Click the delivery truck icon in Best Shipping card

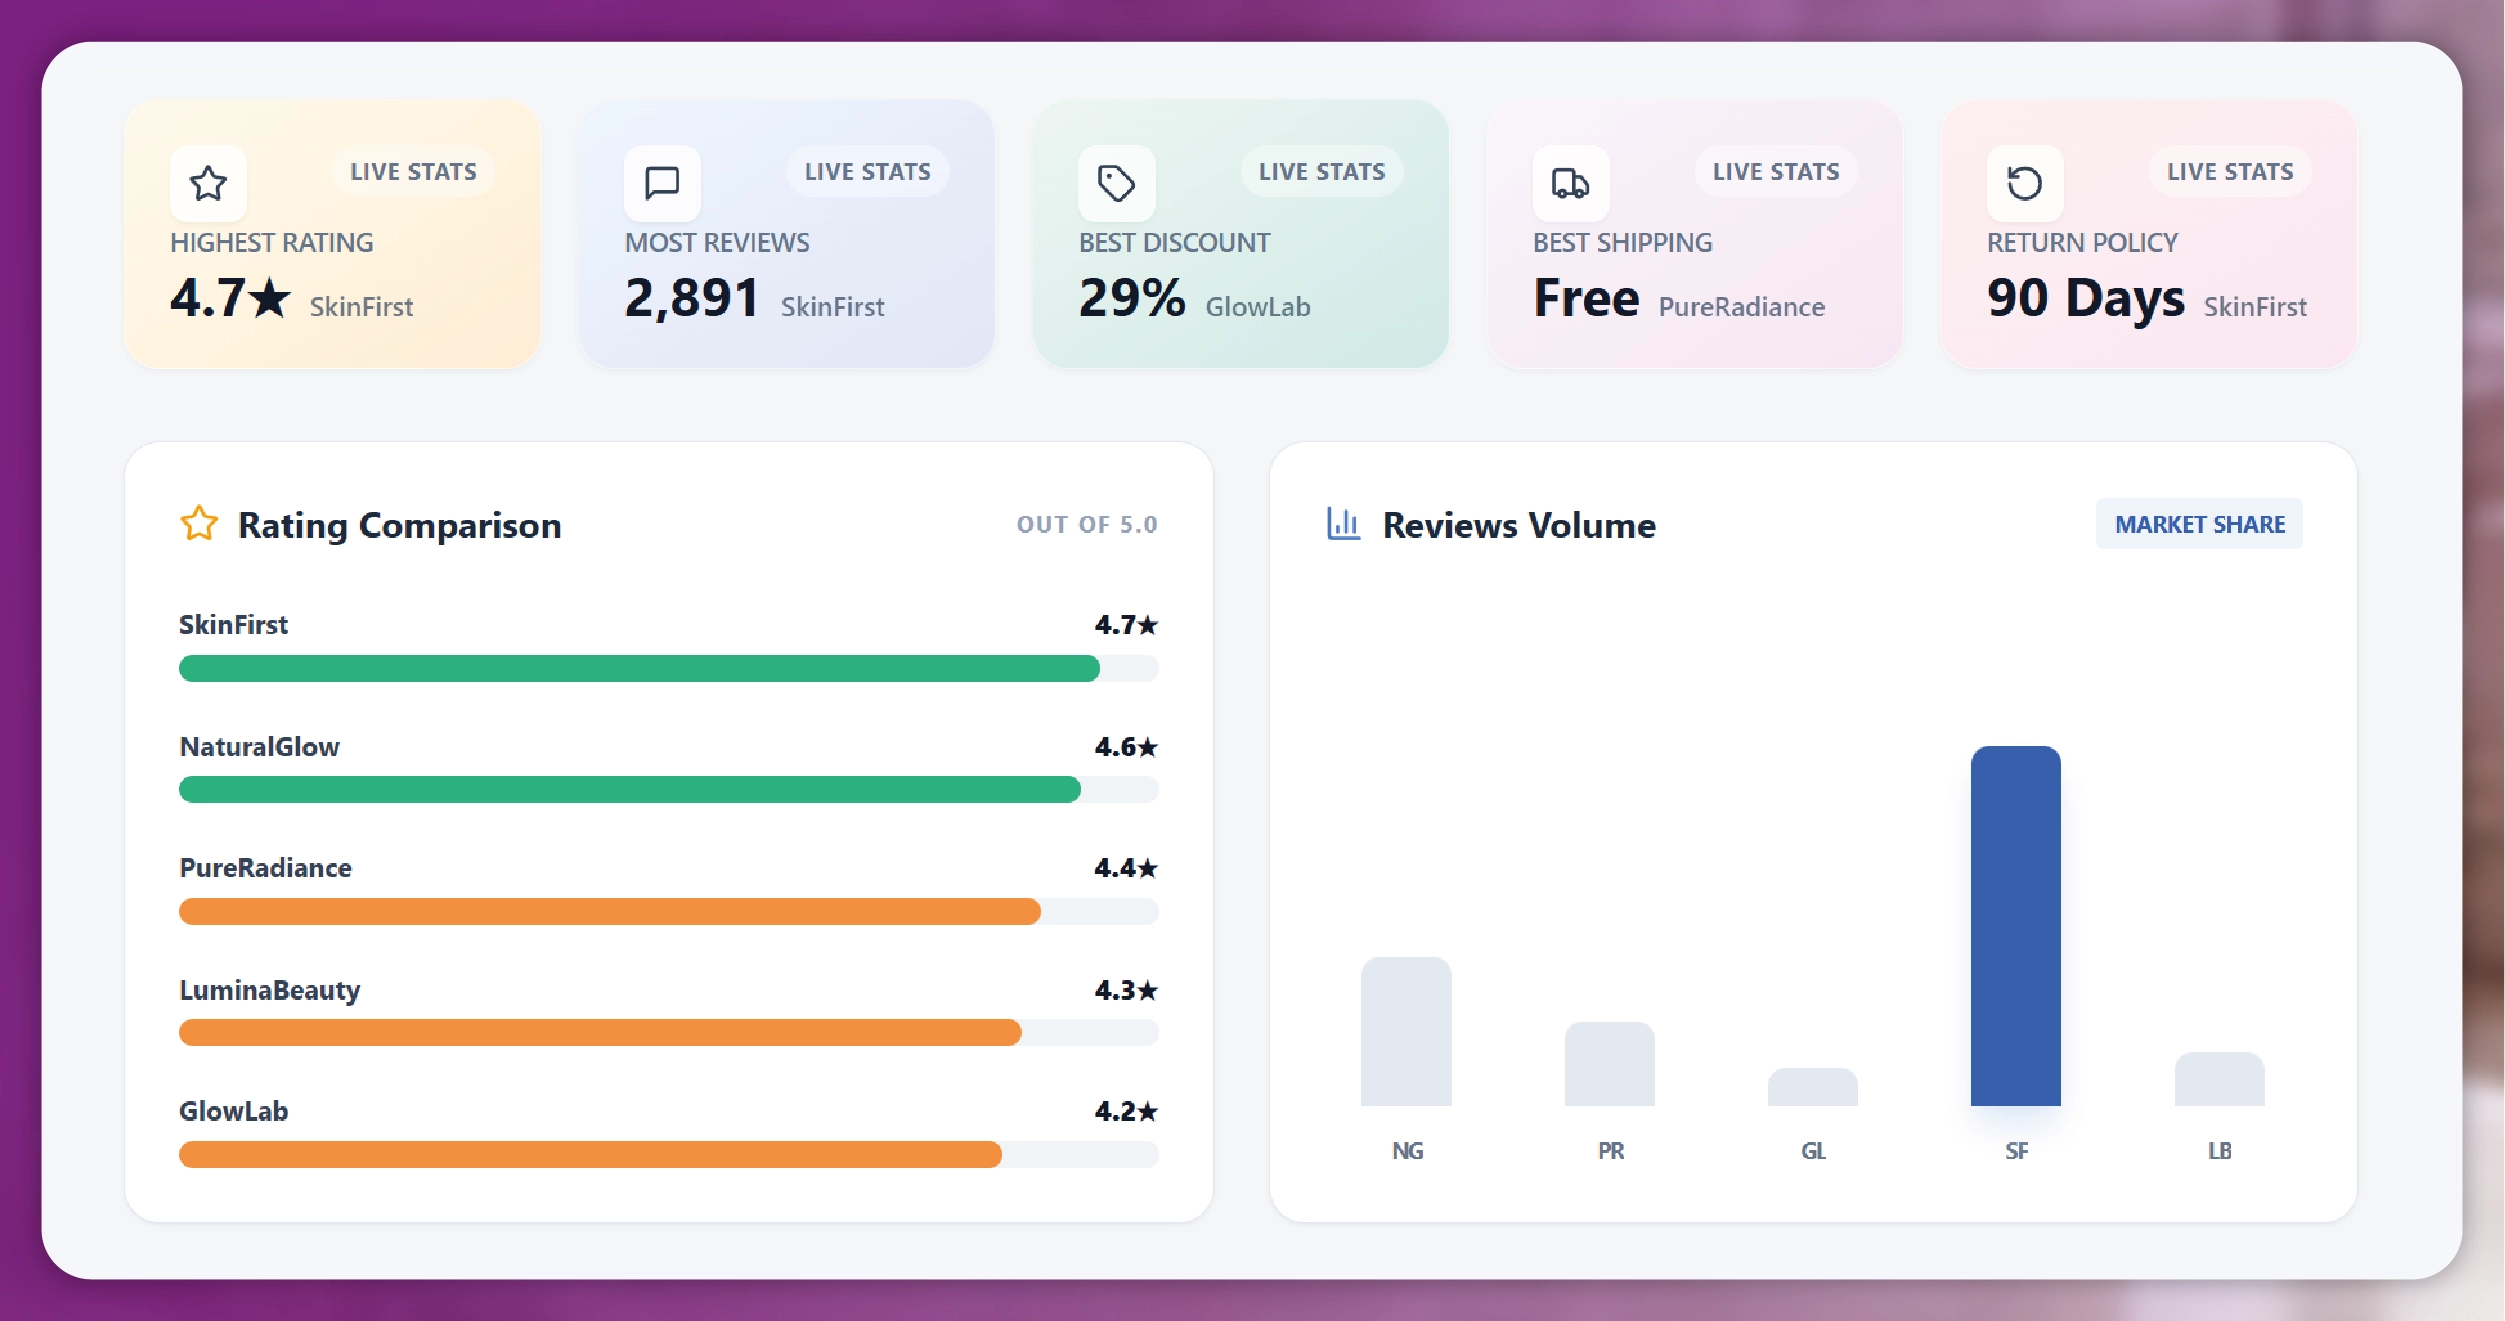1570,183
